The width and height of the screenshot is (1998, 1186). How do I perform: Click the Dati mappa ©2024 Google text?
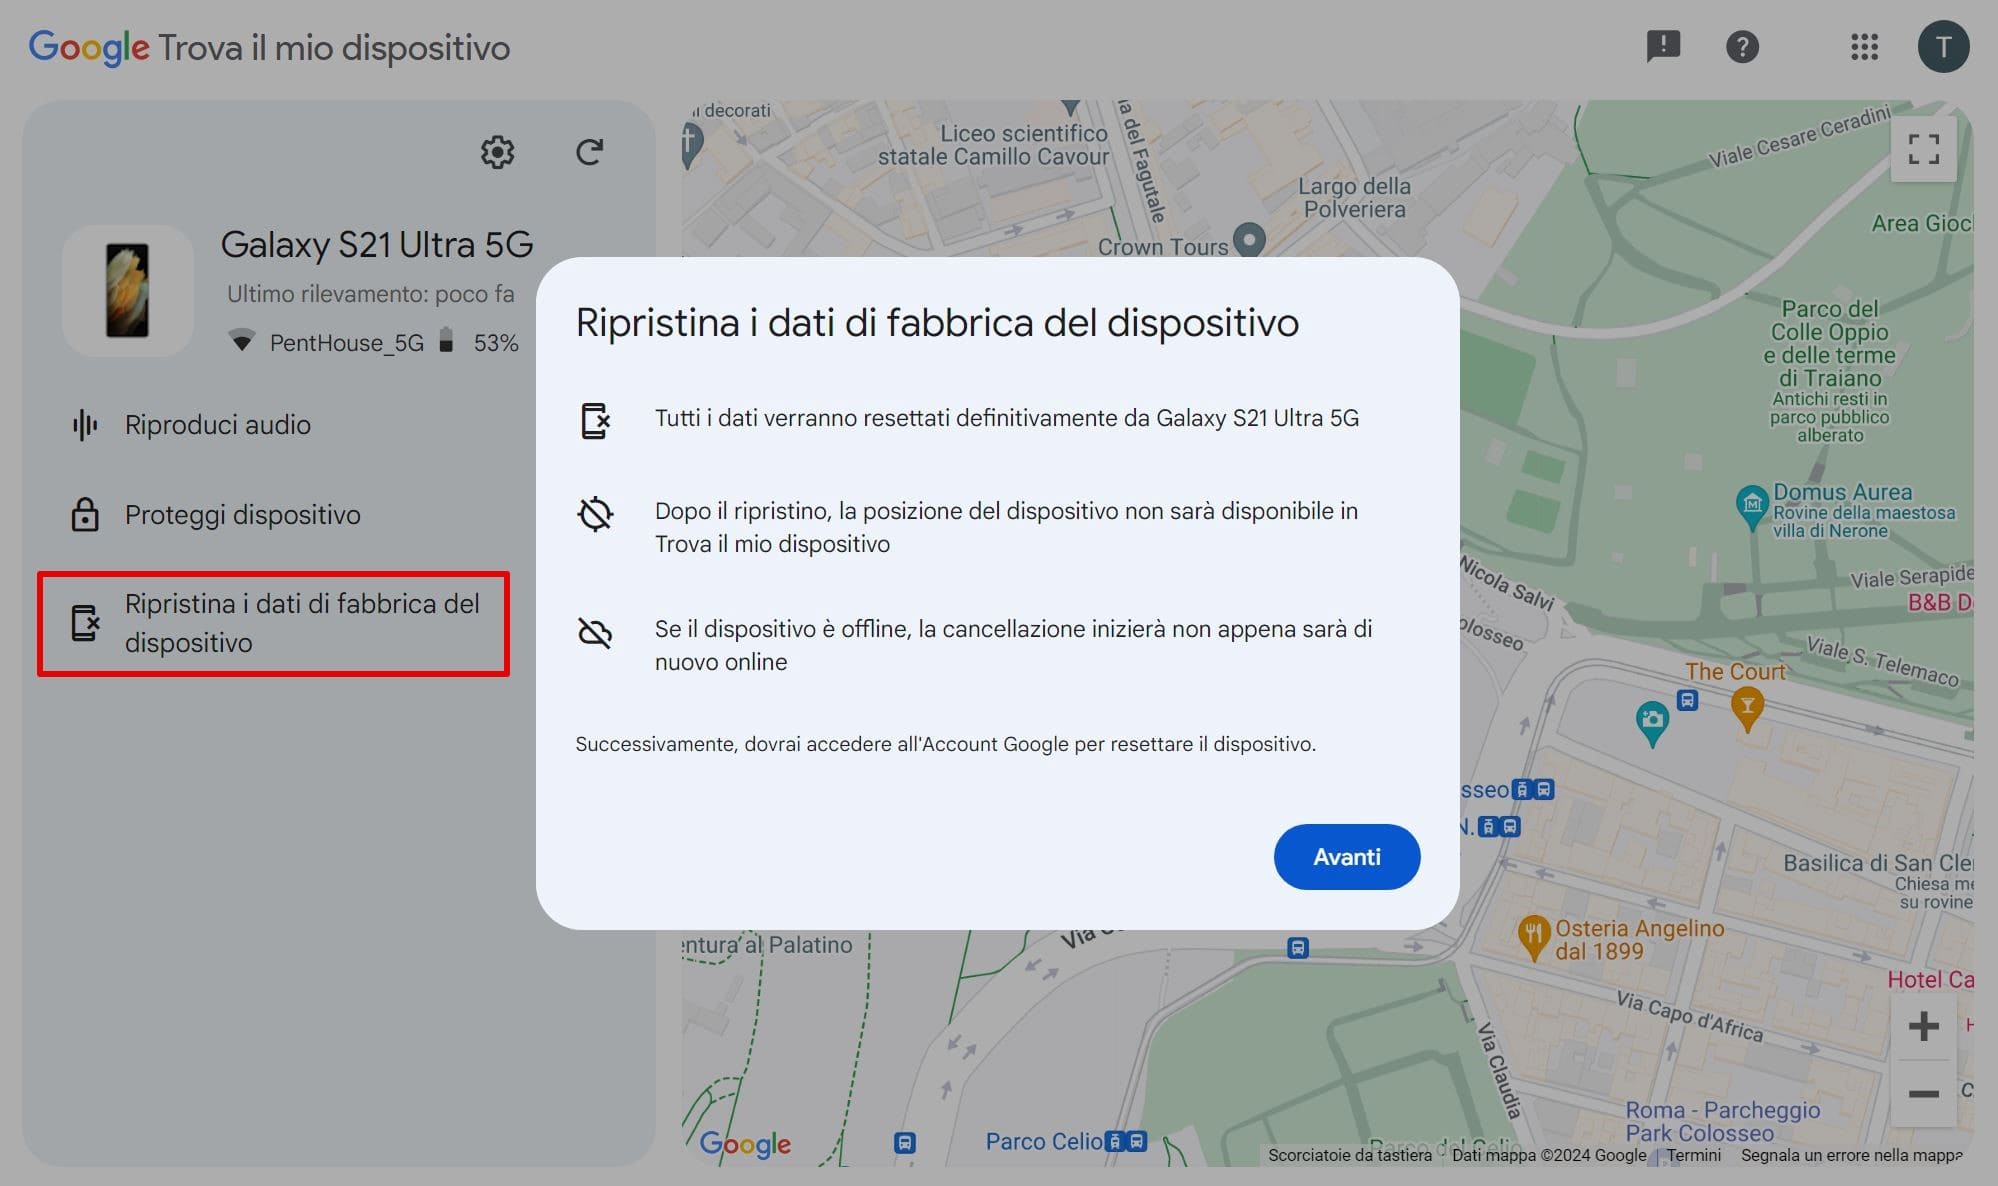pos(1548,1155)
